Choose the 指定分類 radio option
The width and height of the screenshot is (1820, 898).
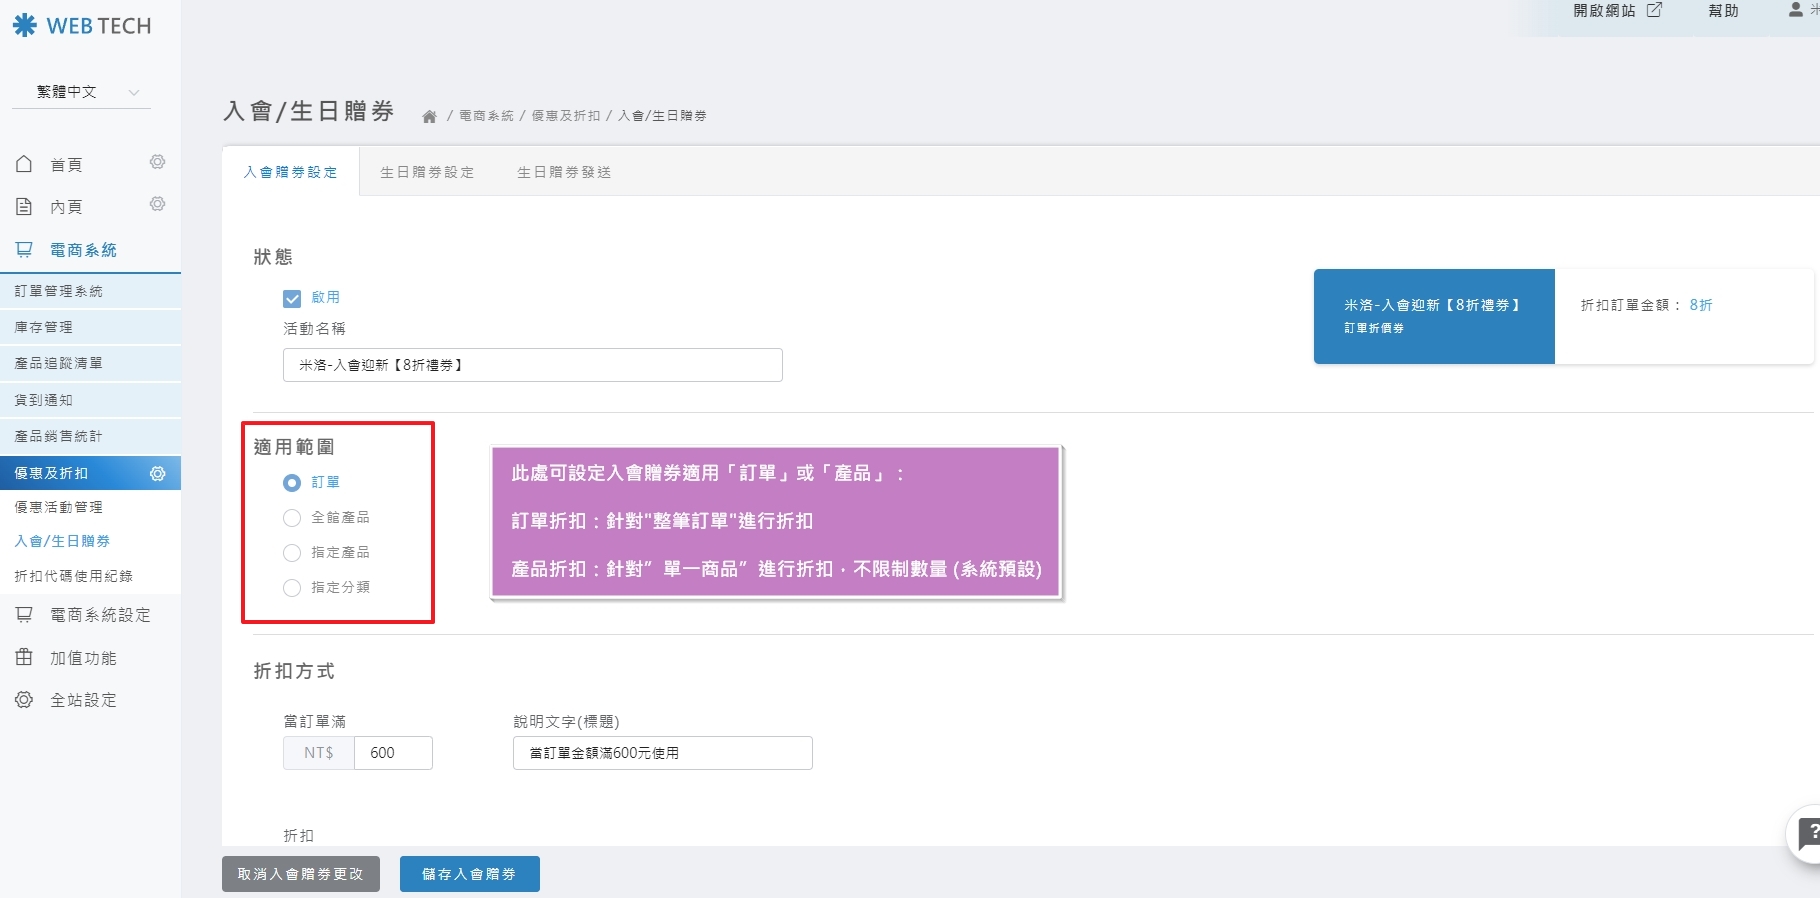coord(292,588)
